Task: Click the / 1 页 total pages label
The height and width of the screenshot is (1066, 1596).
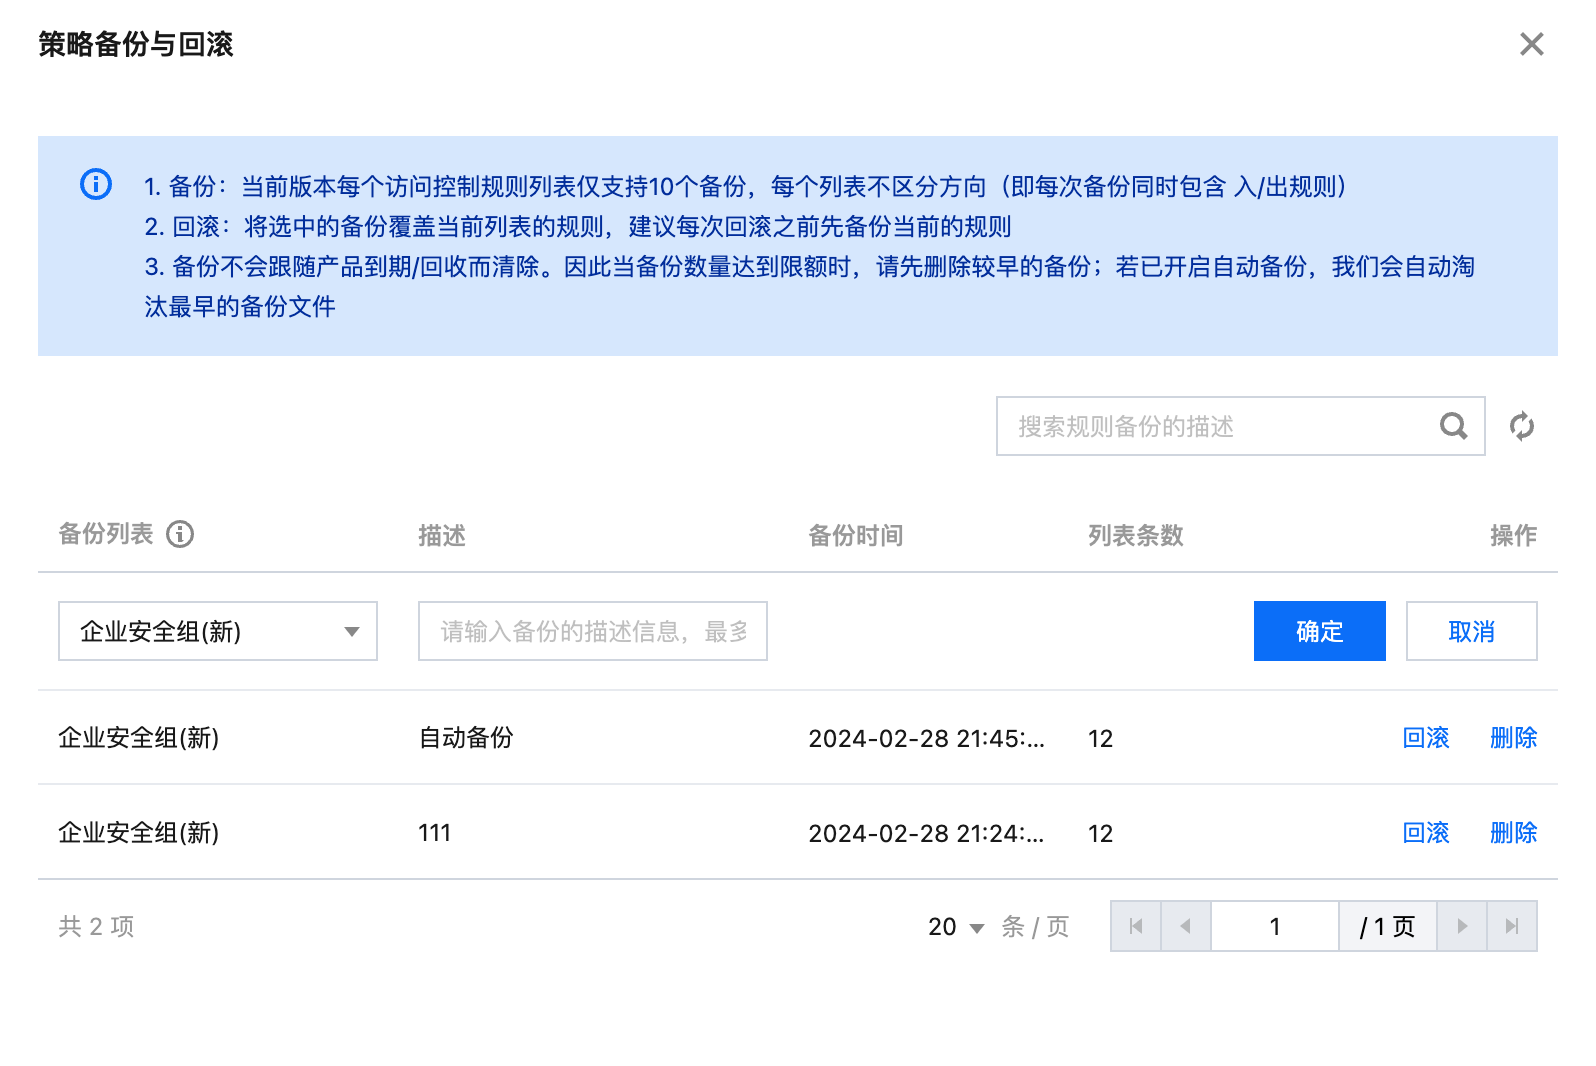Action: click(x=1388, y=927)
